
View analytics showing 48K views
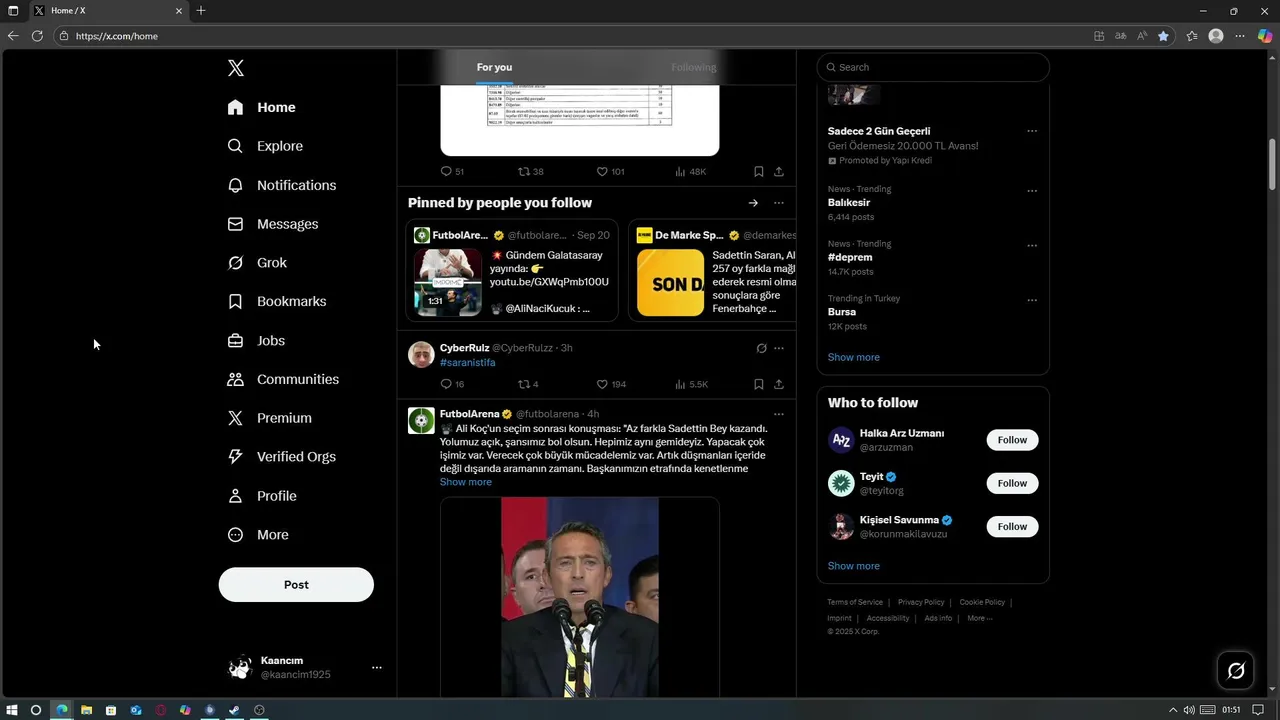[690, 172]
